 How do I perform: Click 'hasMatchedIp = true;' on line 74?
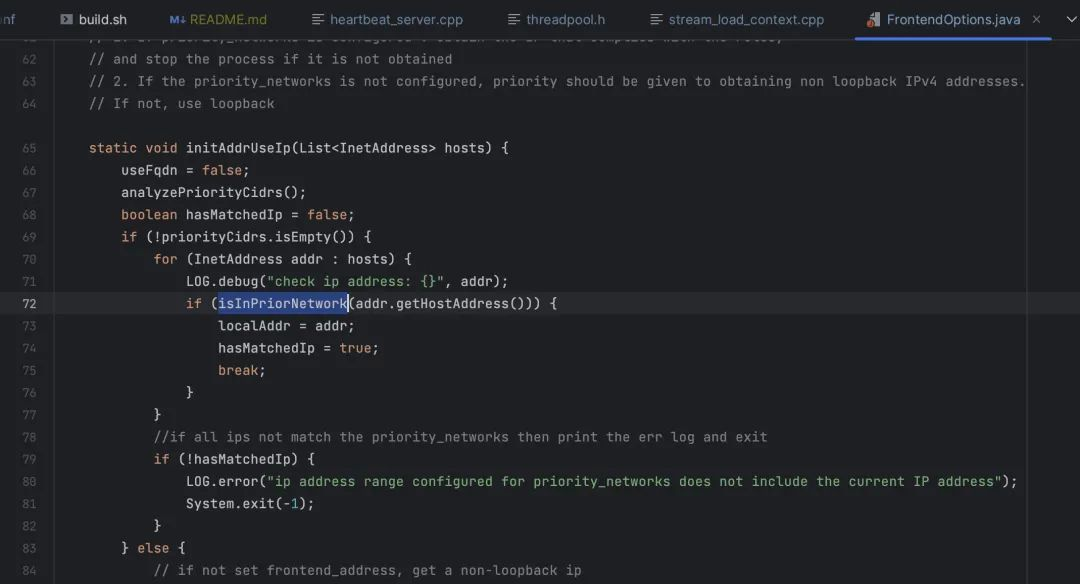pos(298,348)
